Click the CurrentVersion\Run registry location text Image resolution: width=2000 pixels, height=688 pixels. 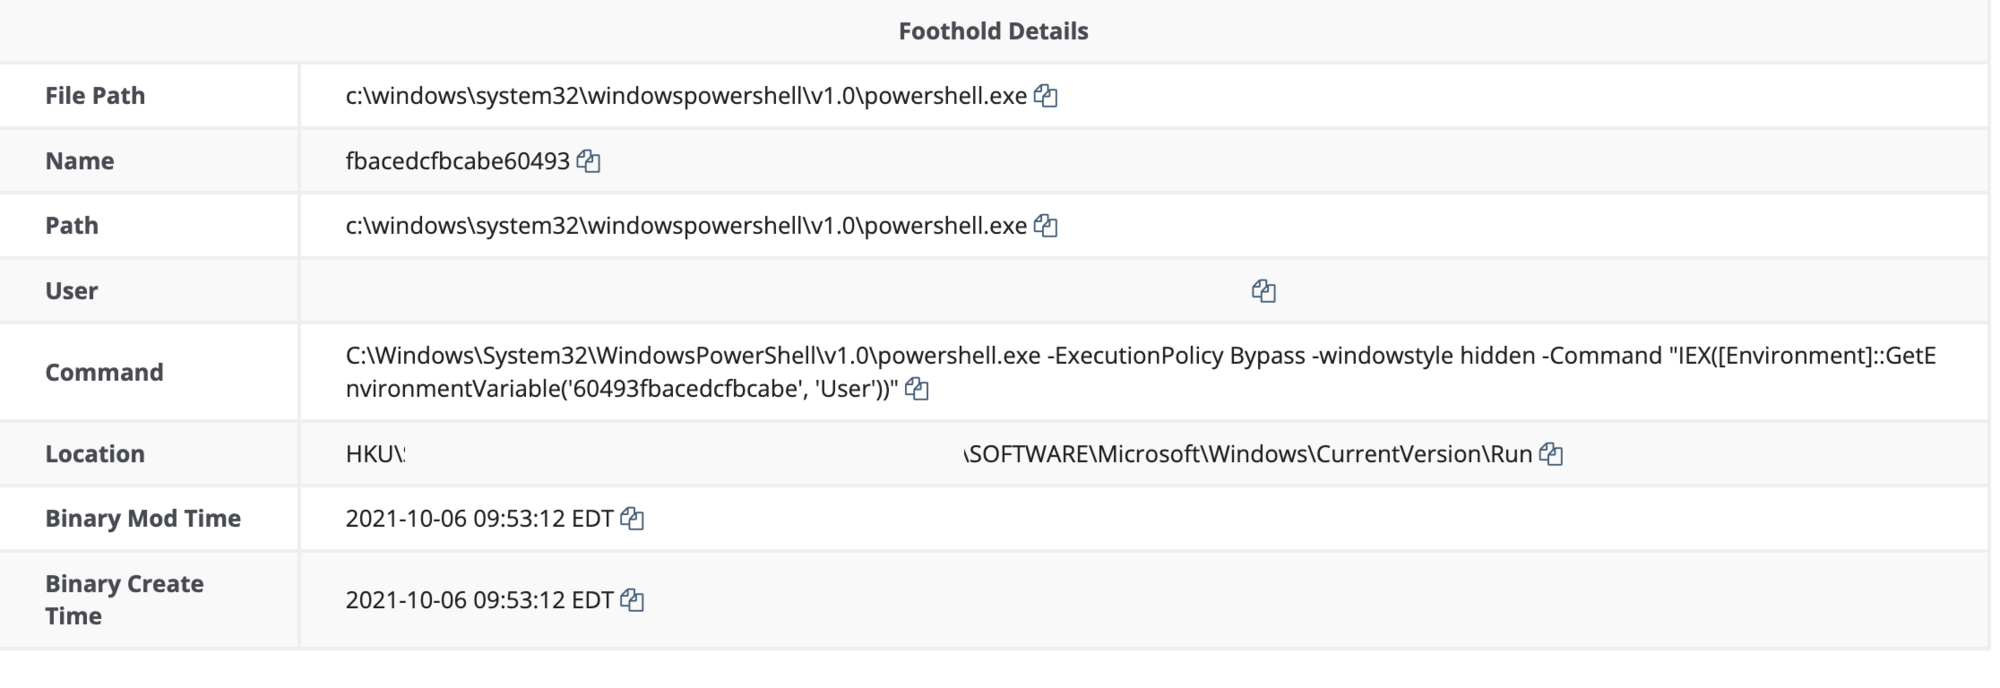click(x=1248, y=454)
